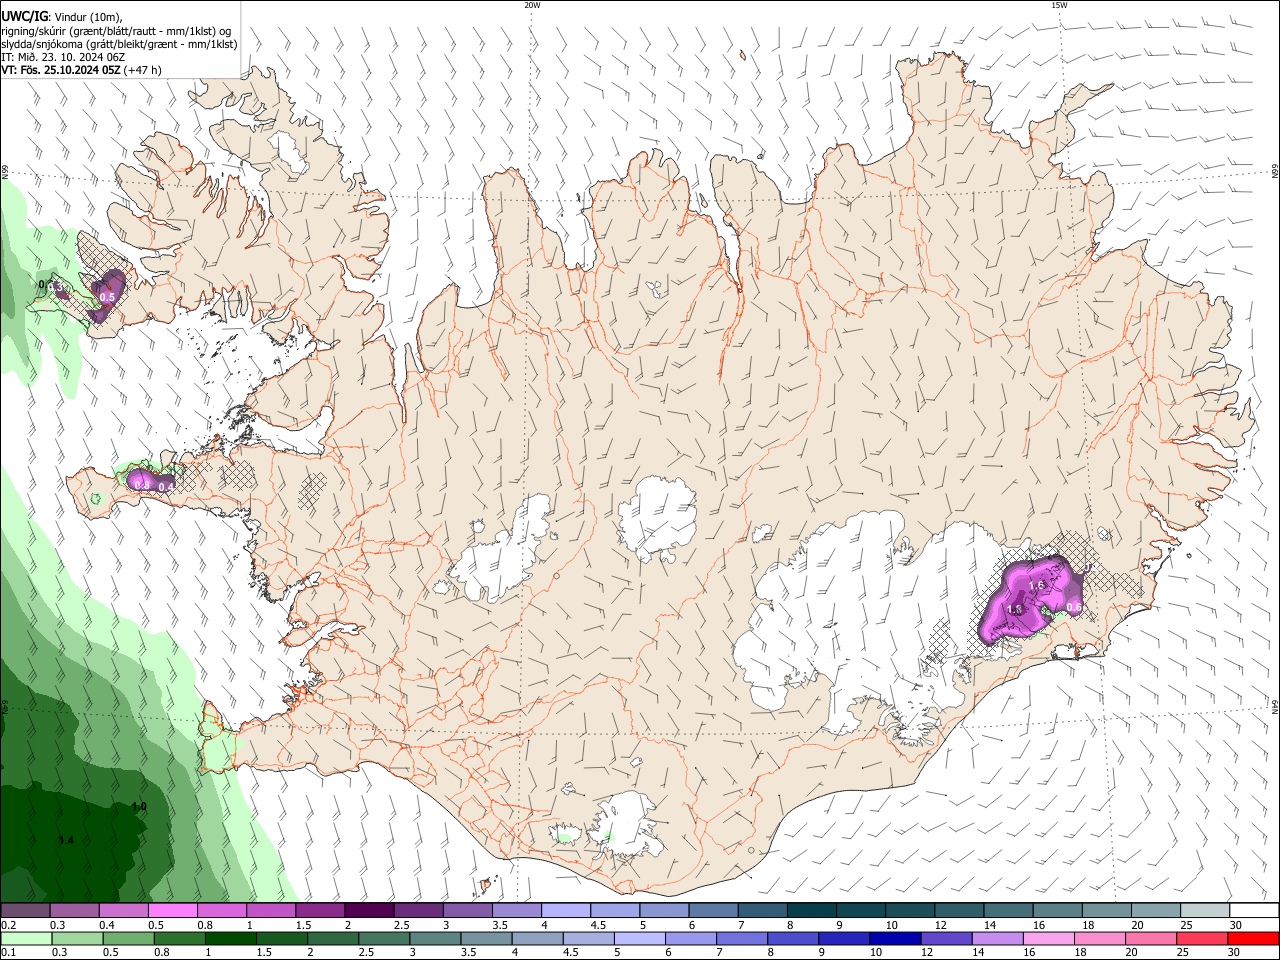Click the 0.5 label on Westfjords purple patch

pos(107,298)
